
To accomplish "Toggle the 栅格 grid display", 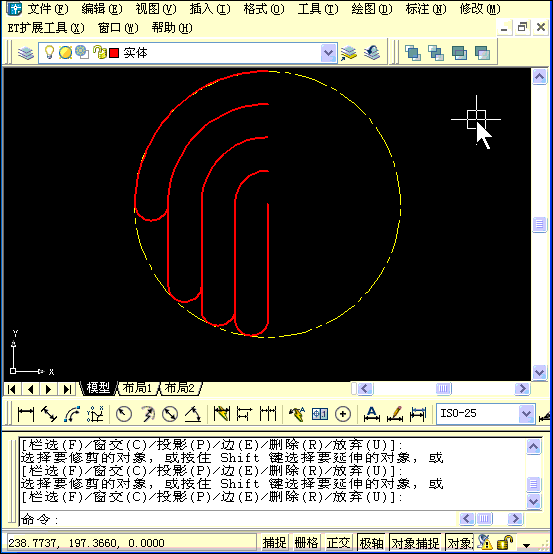I will click(x=306, y=543).
